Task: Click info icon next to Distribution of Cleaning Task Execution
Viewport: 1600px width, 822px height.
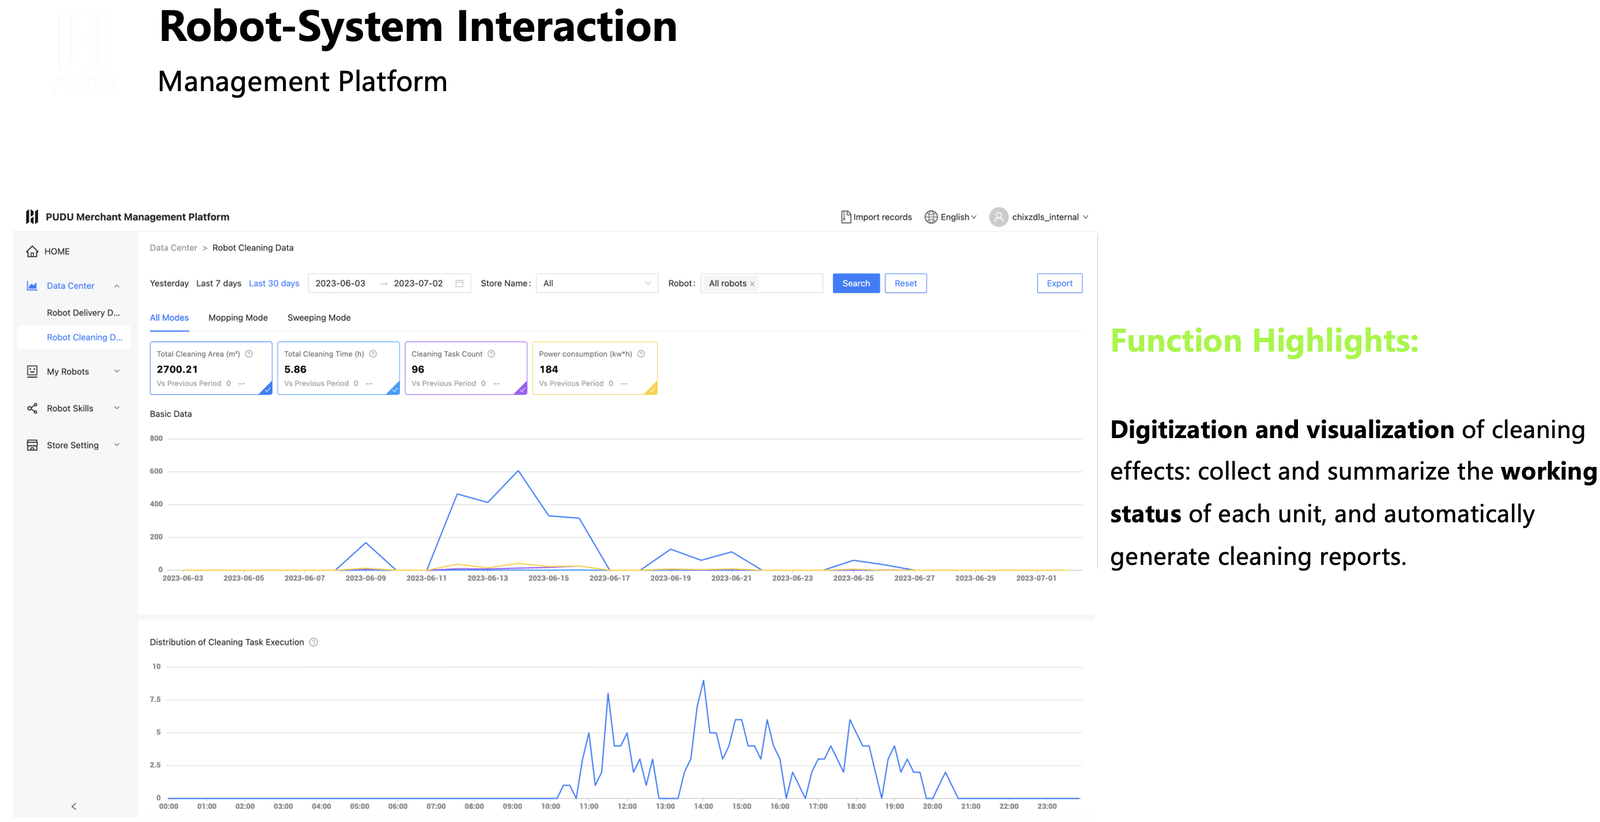Action: coord(314,643)
